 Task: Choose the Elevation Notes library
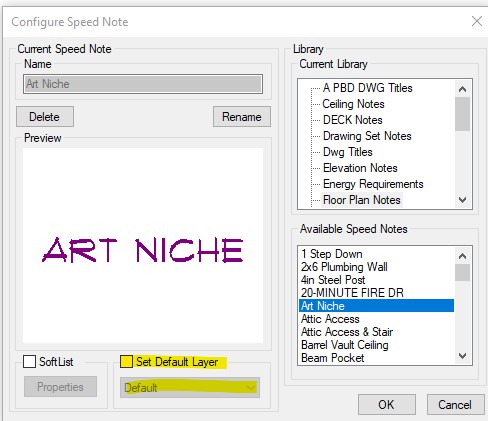tap(360, 168)
